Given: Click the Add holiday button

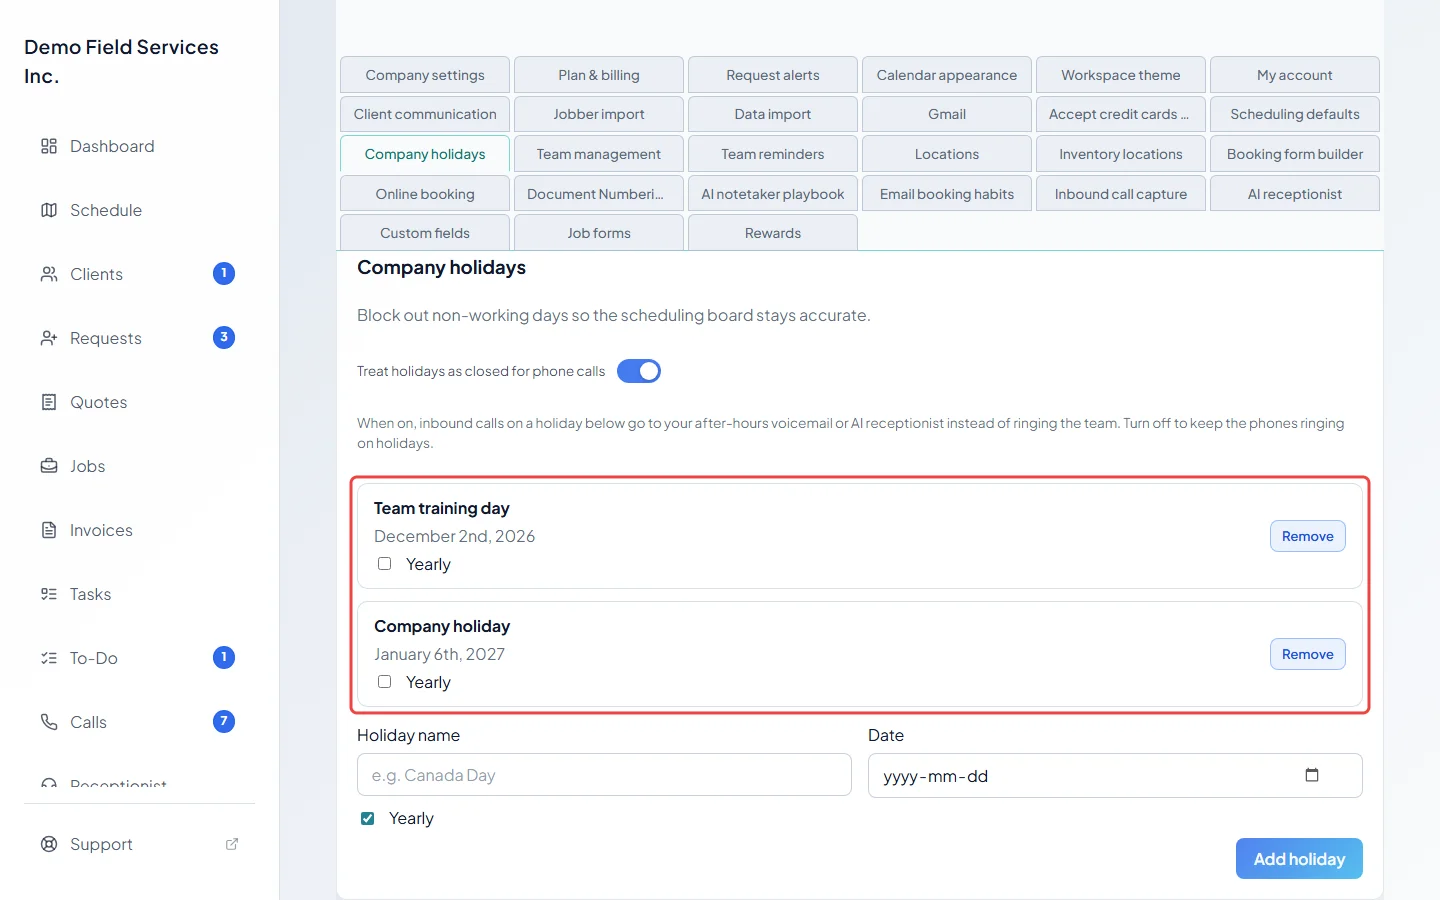Looking at the screenshot, I should (1299, 859).
